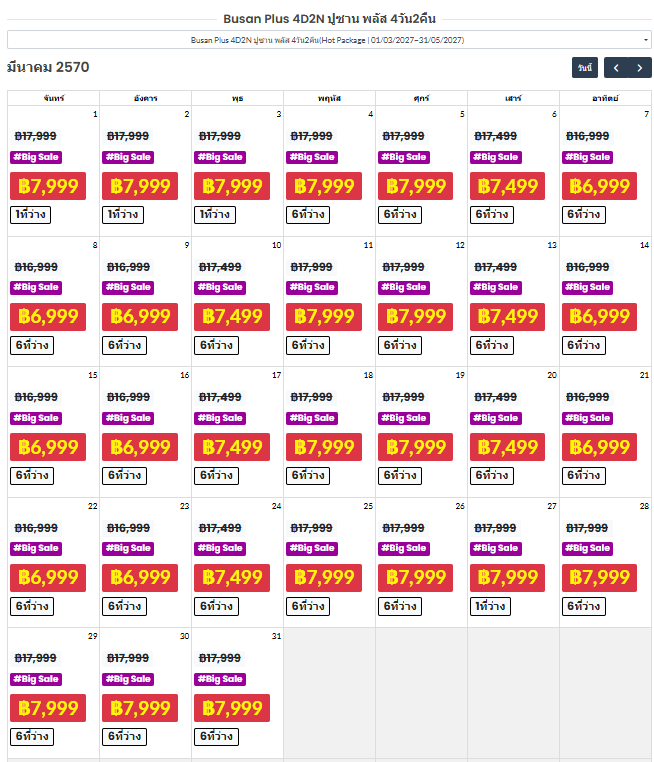Click the #Big Sale tag on March 14
The image size is (654, 762).
(587, 287)
